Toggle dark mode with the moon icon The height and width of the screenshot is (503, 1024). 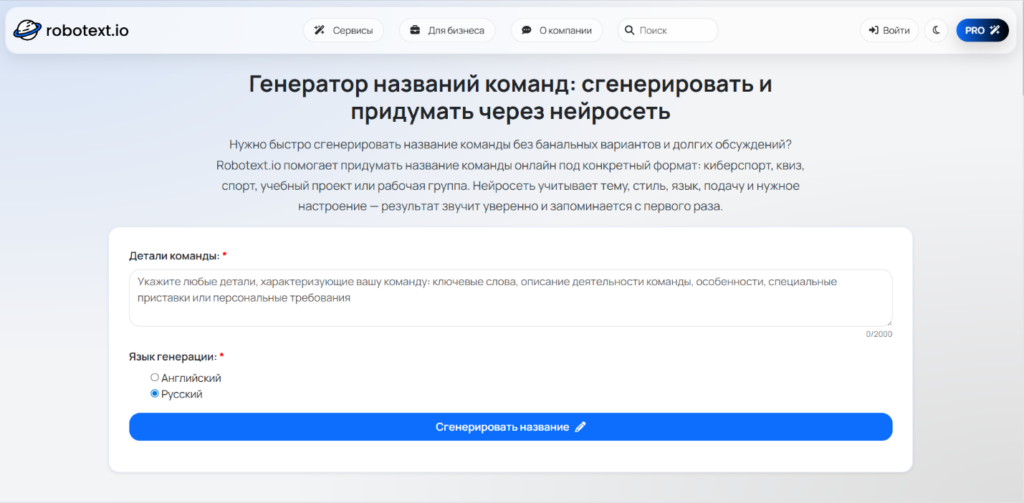(936, 30)
